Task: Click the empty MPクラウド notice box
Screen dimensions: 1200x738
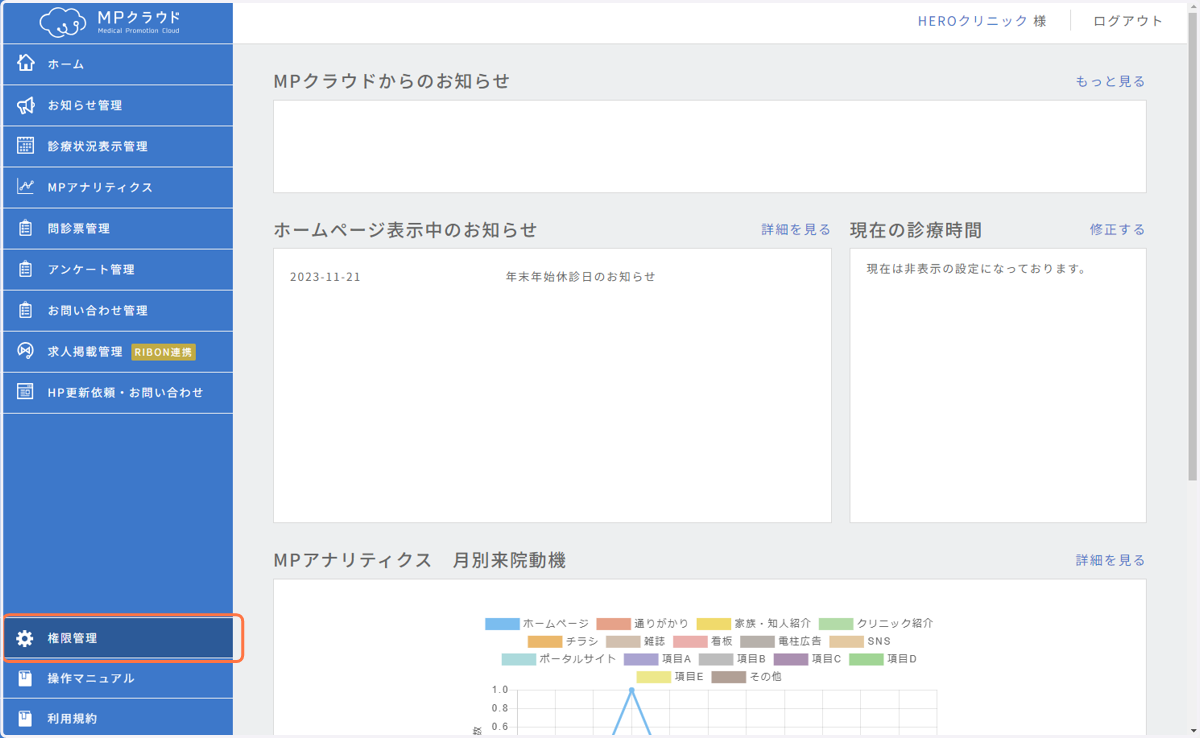Action: 710,146
